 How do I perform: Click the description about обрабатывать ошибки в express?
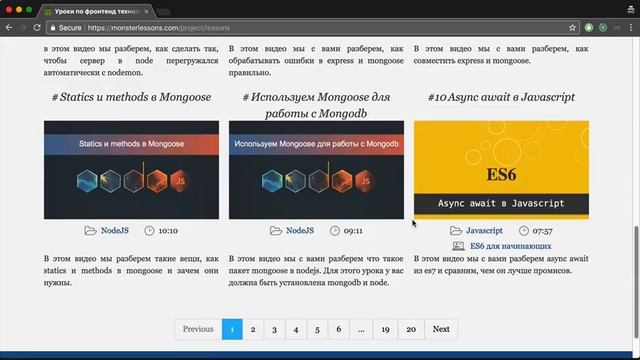pos(316,60)
